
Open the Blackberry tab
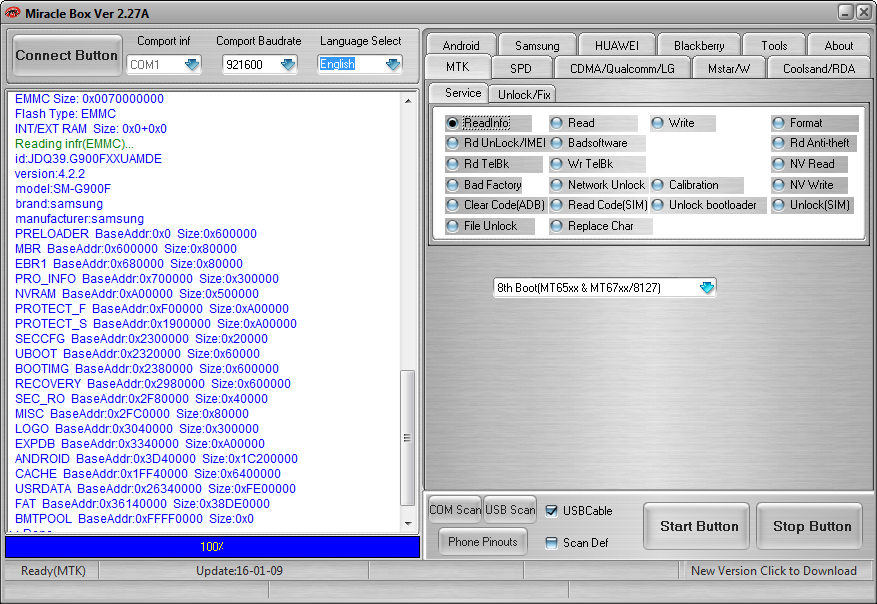click(699, 45)
